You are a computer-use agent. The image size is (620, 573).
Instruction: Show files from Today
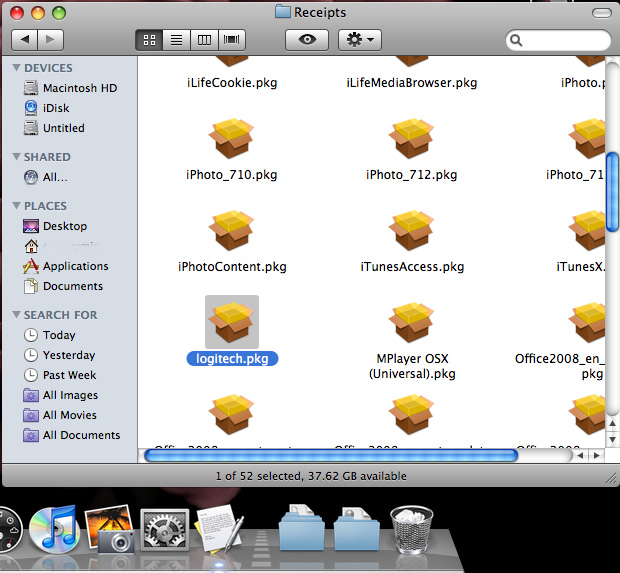tap(49, 335)
